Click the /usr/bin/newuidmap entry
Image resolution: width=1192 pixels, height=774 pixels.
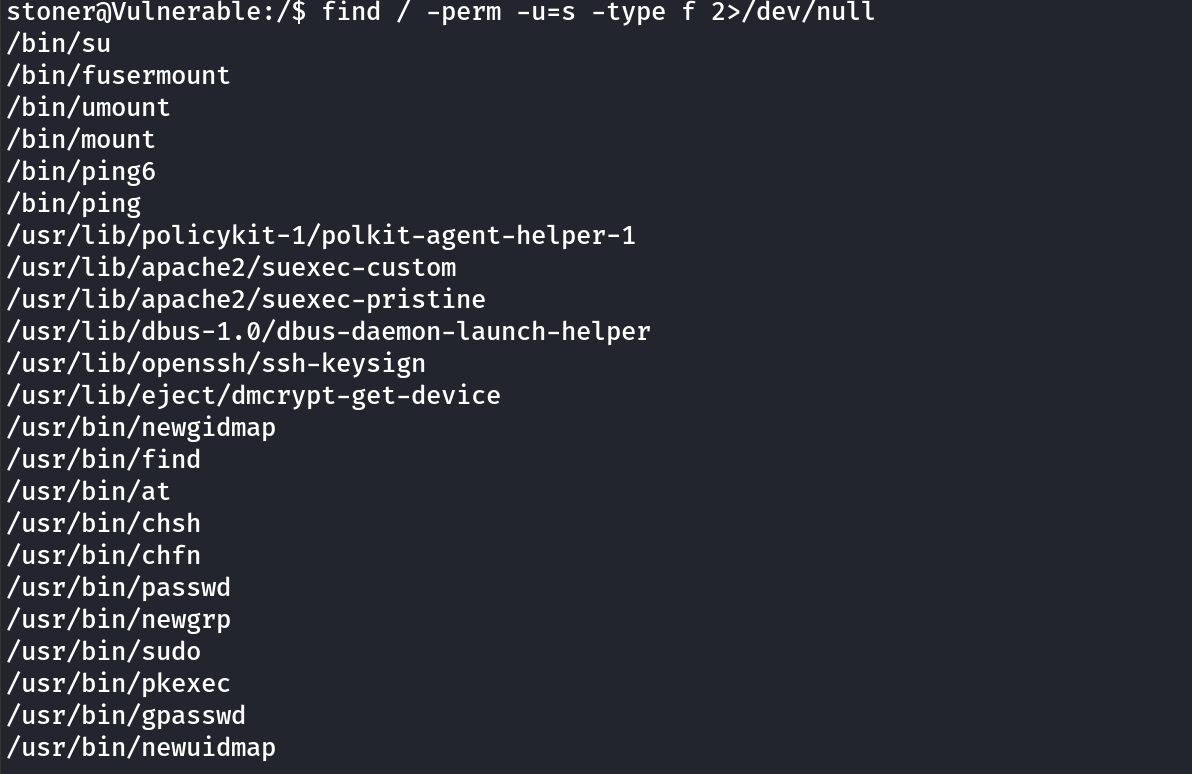tap(141, 748)
